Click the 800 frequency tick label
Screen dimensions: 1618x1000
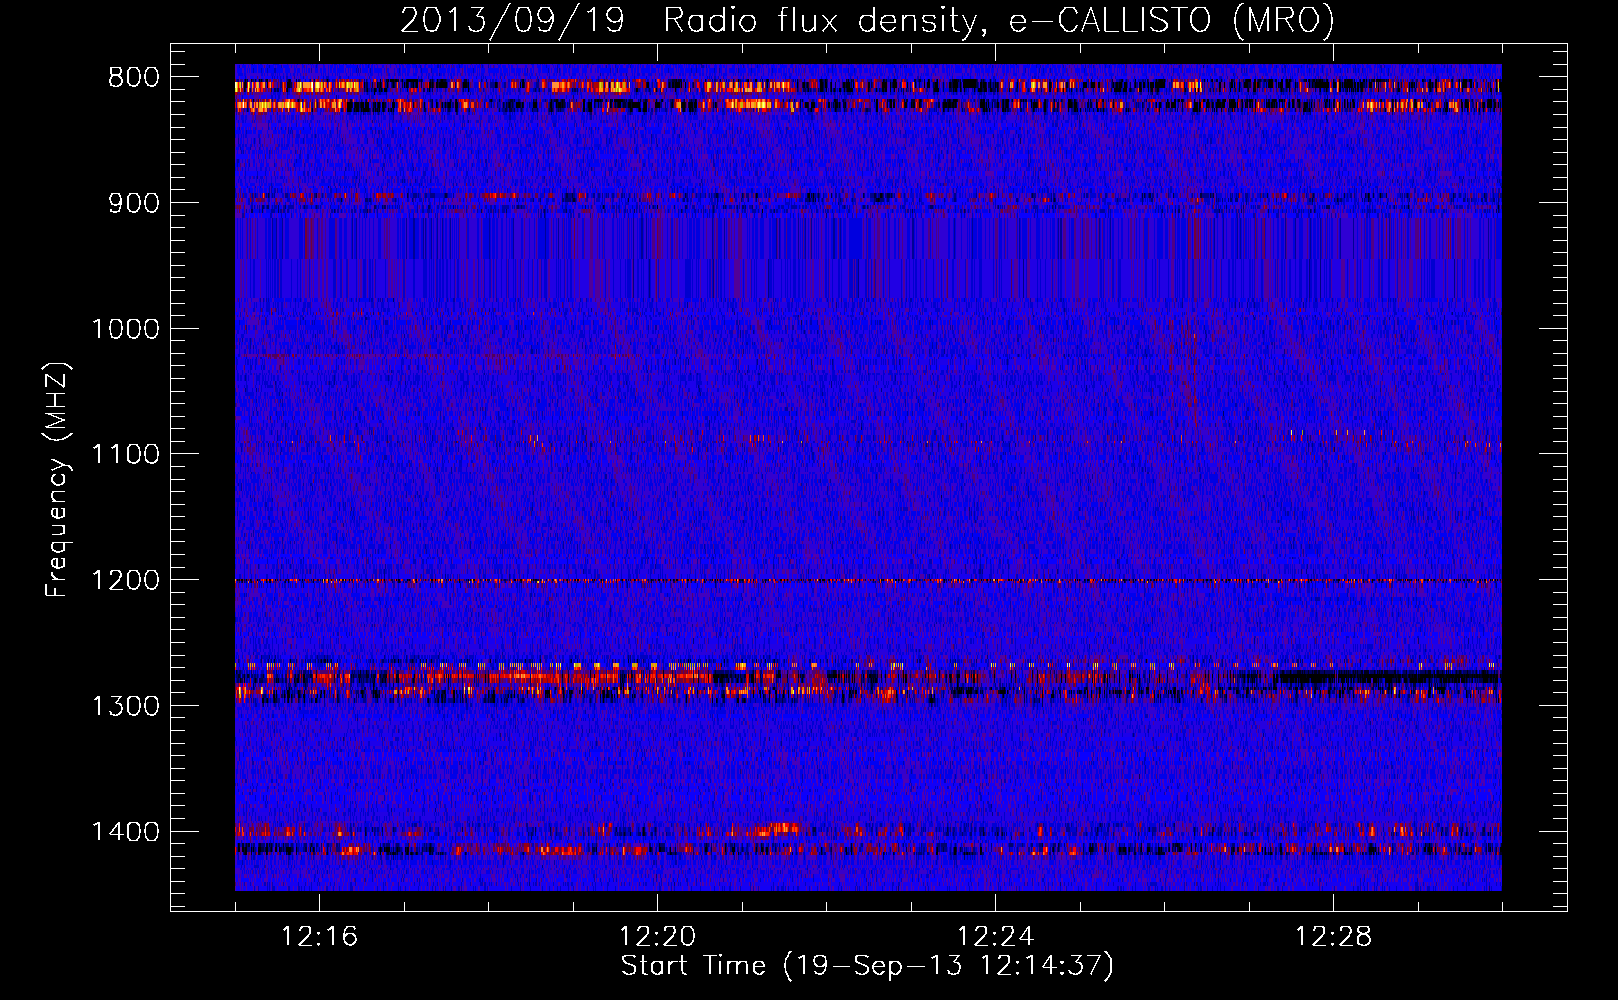[134, 77]
